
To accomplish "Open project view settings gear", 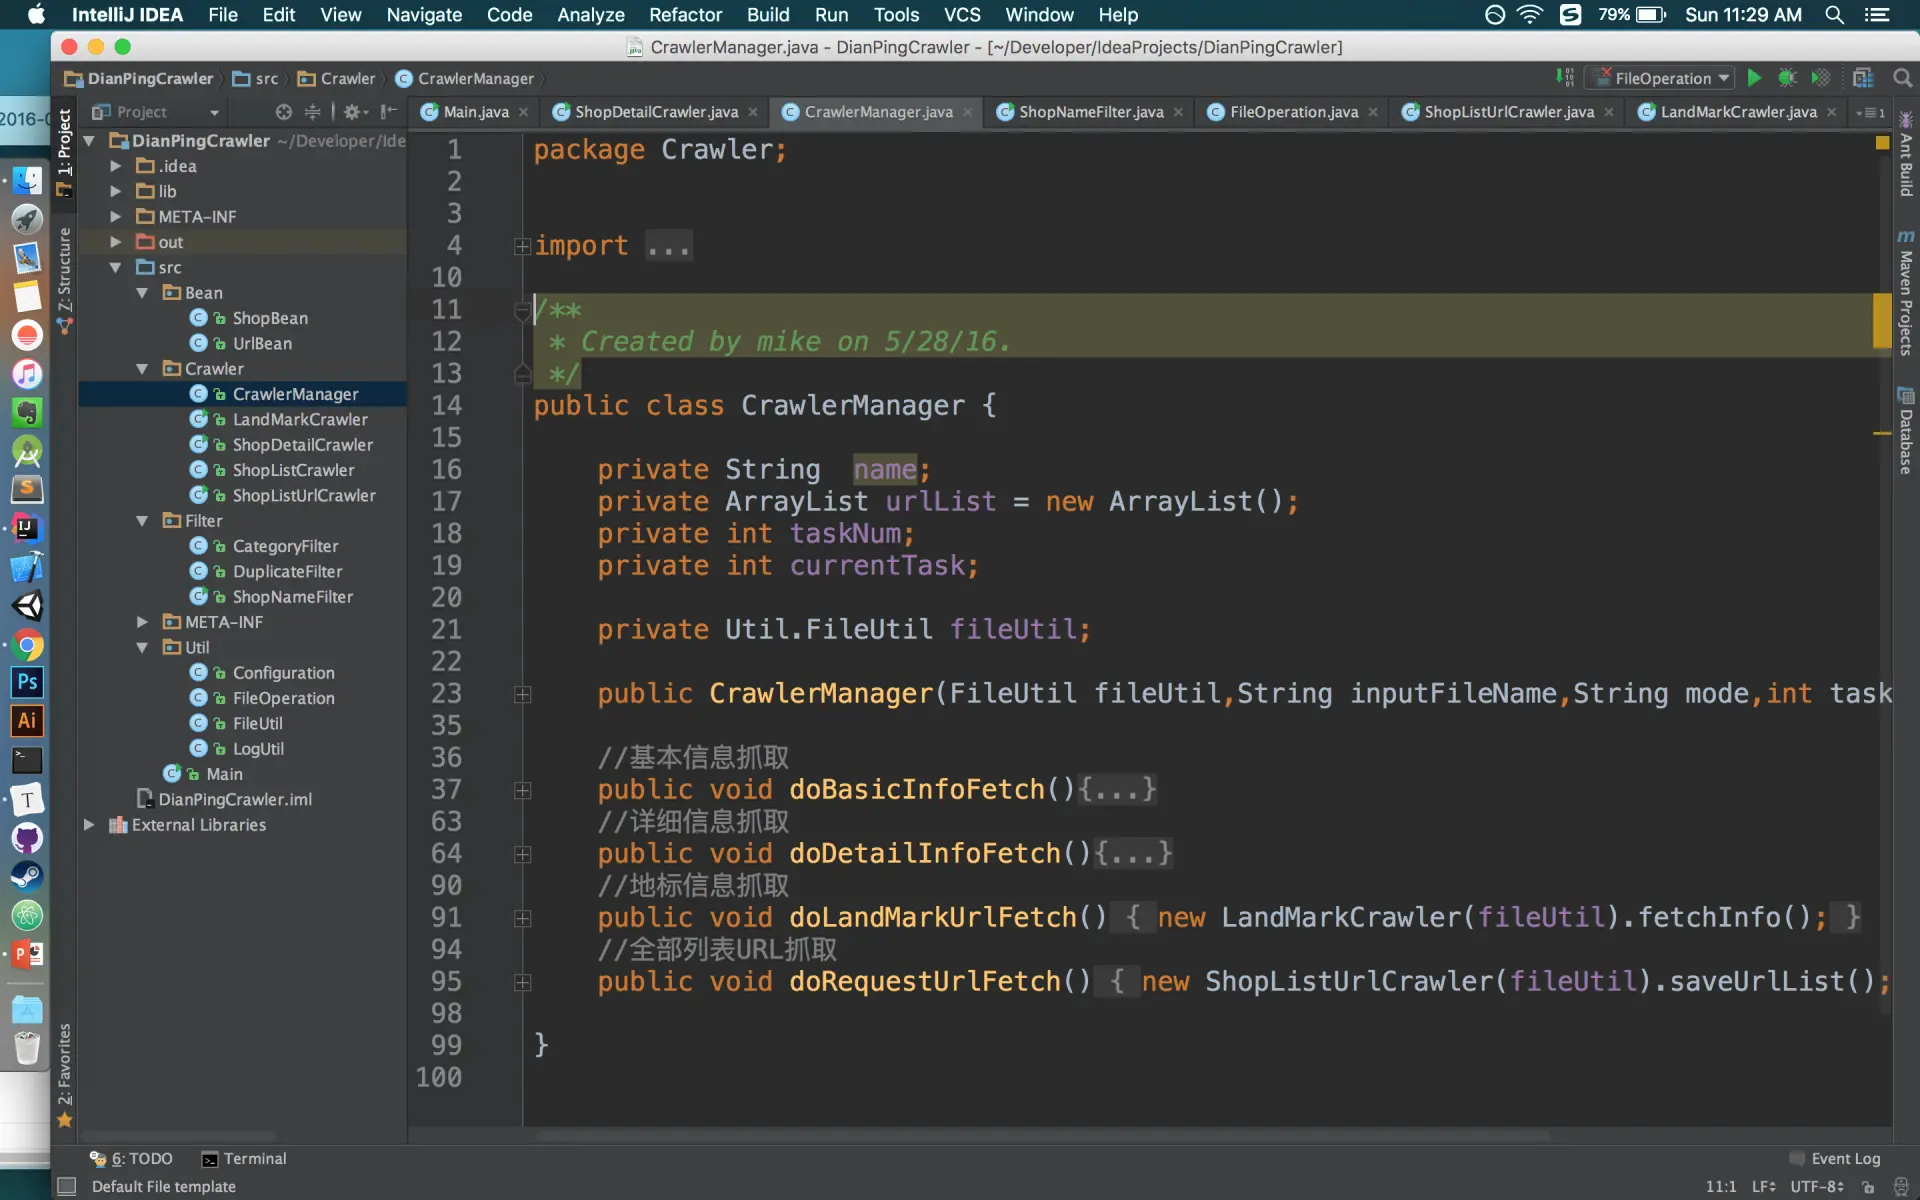I will 352,112.
